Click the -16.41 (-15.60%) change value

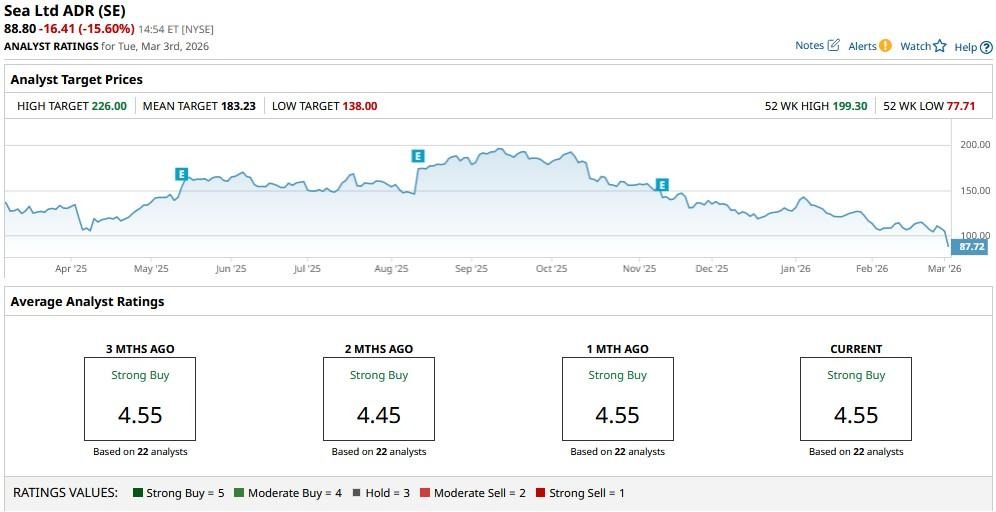pos(86,29)
